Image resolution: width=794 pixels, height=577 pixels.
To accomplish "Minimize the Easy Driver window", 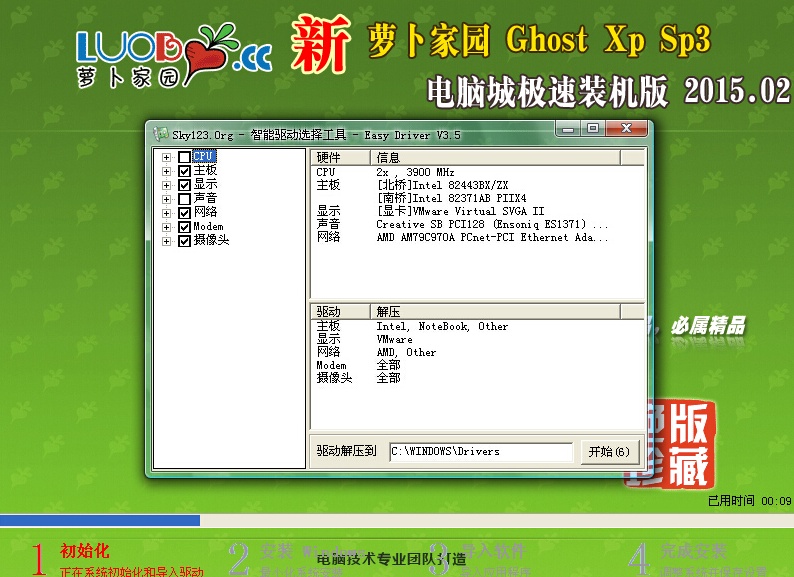I will [x=568, y=129].
